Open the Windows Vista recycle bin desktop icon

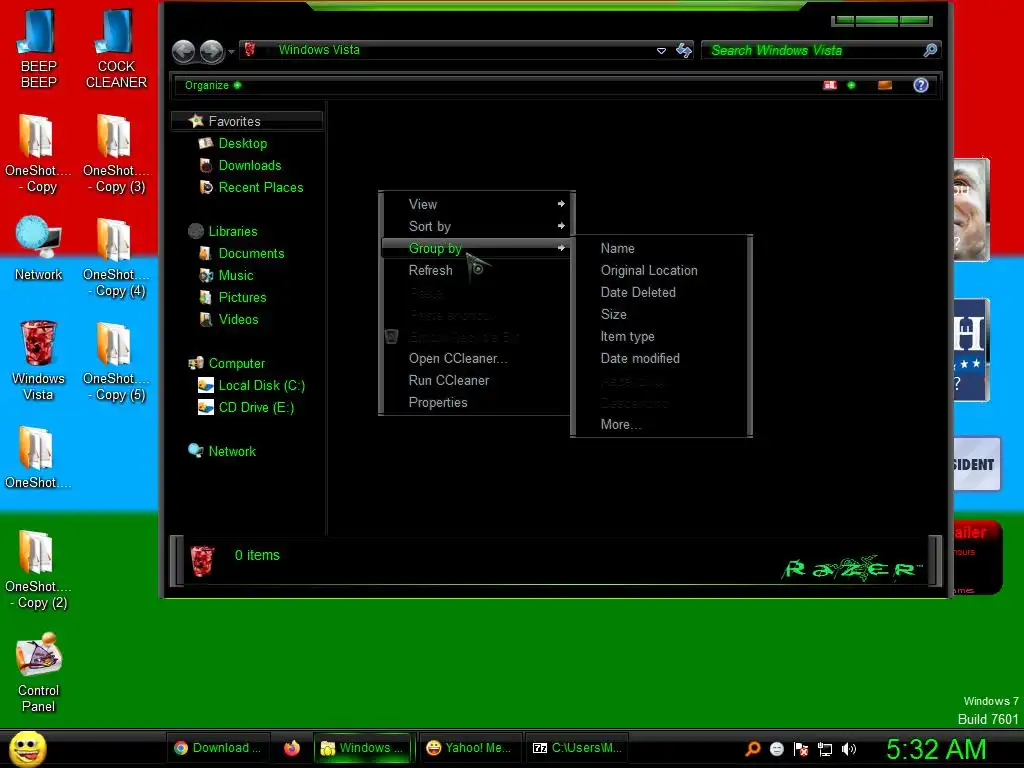[38, 360]
